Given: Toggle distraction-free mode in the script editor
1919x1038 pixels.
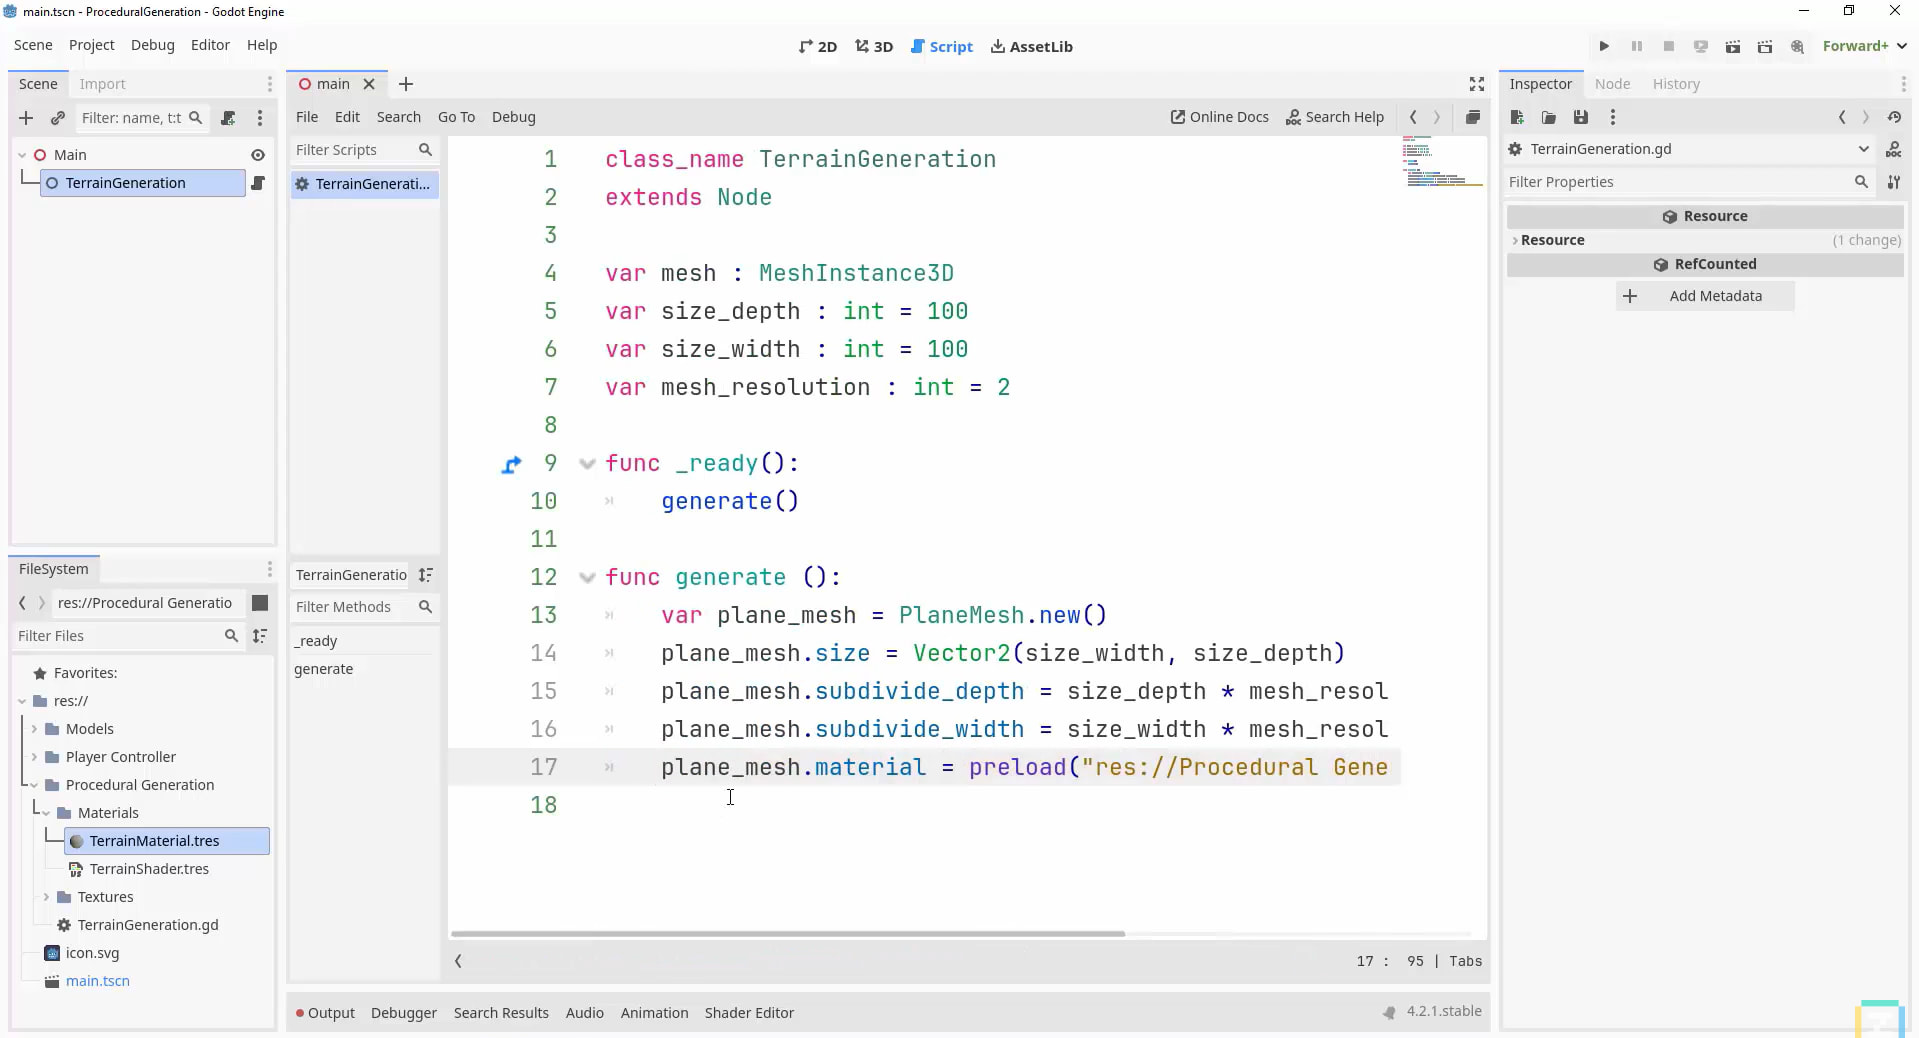Looking at the screenshot, I should (1476, 84).
